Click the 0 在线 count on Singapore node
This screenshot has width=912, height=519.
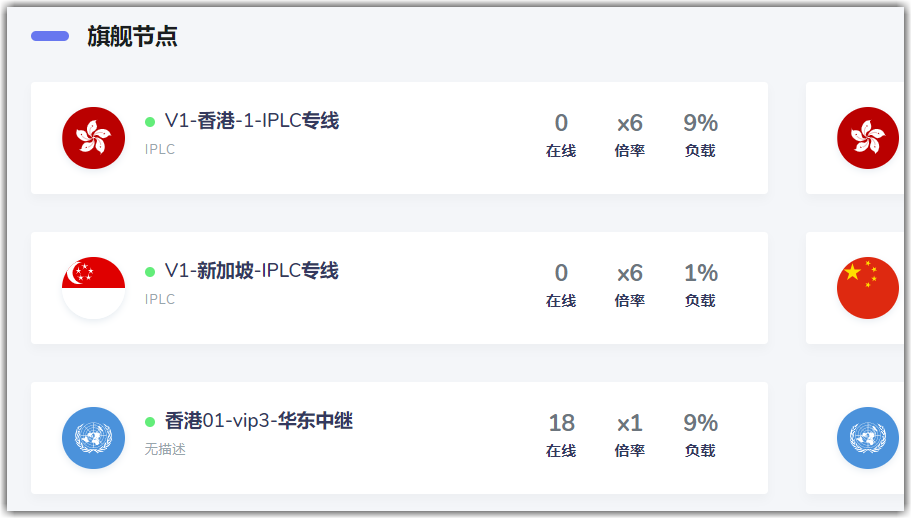click(561, 273)
